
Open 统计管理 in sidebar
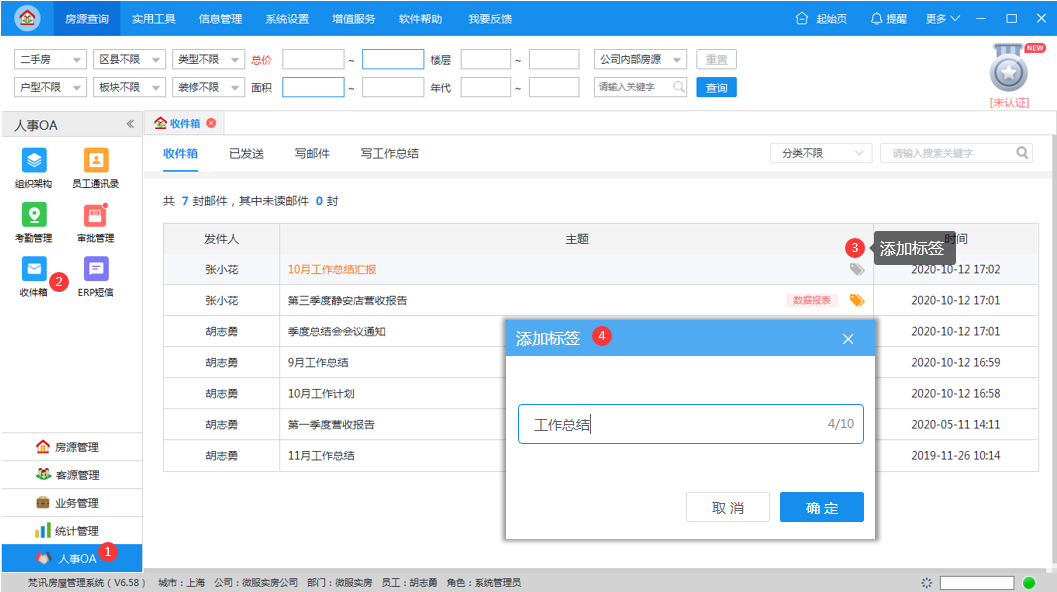pos(71,531)
